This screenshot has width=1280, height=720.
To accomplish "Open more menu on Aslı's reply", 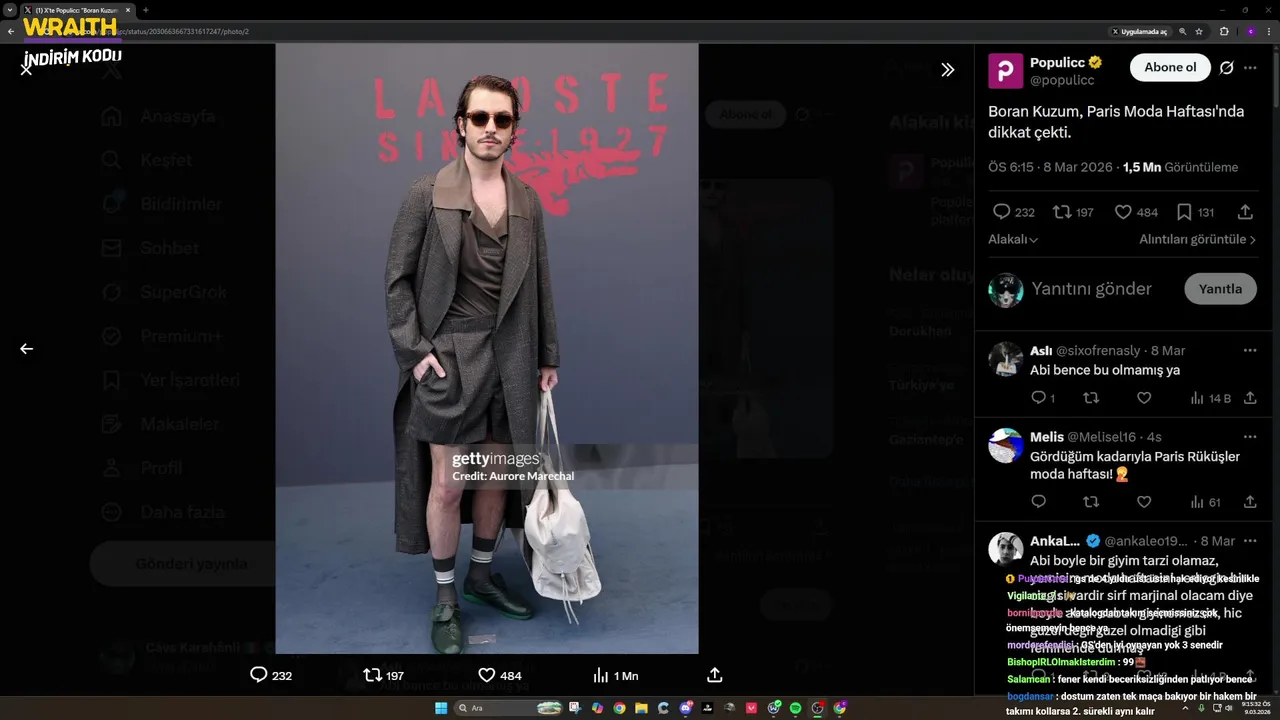I will point(1250,351).
